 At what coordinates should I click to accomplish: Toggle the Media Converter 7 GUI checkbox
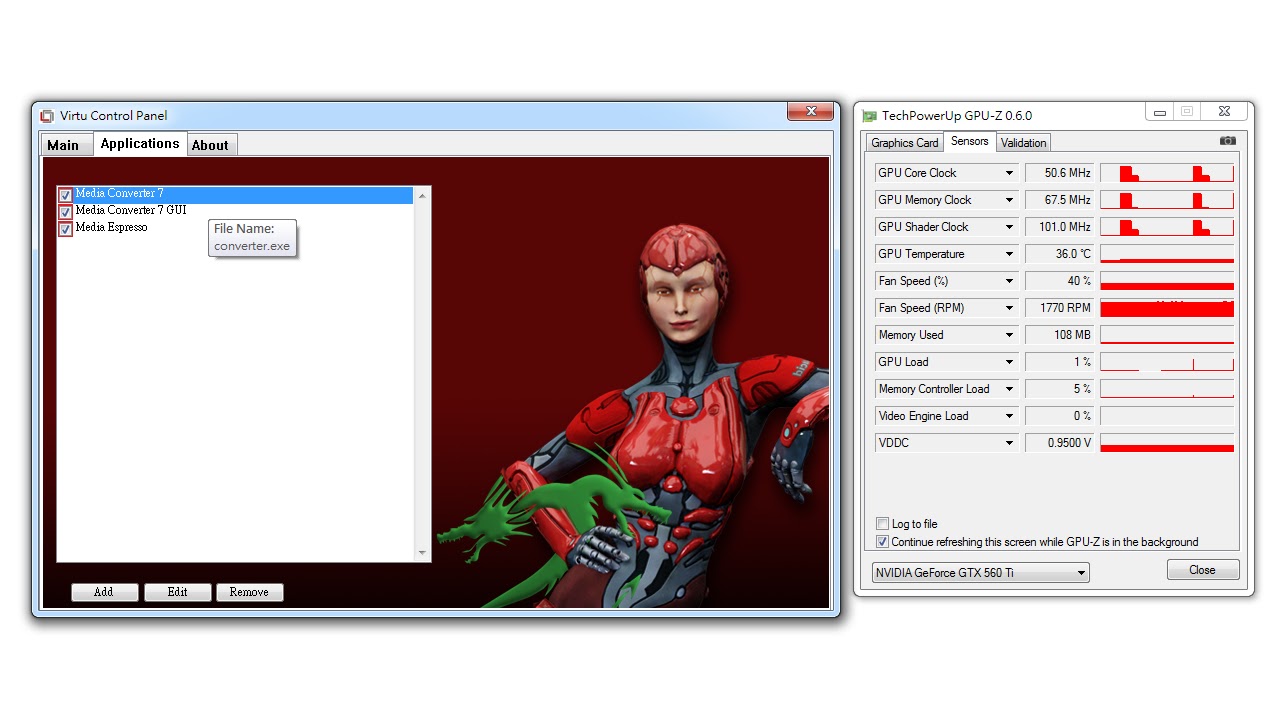coord(66,212)
